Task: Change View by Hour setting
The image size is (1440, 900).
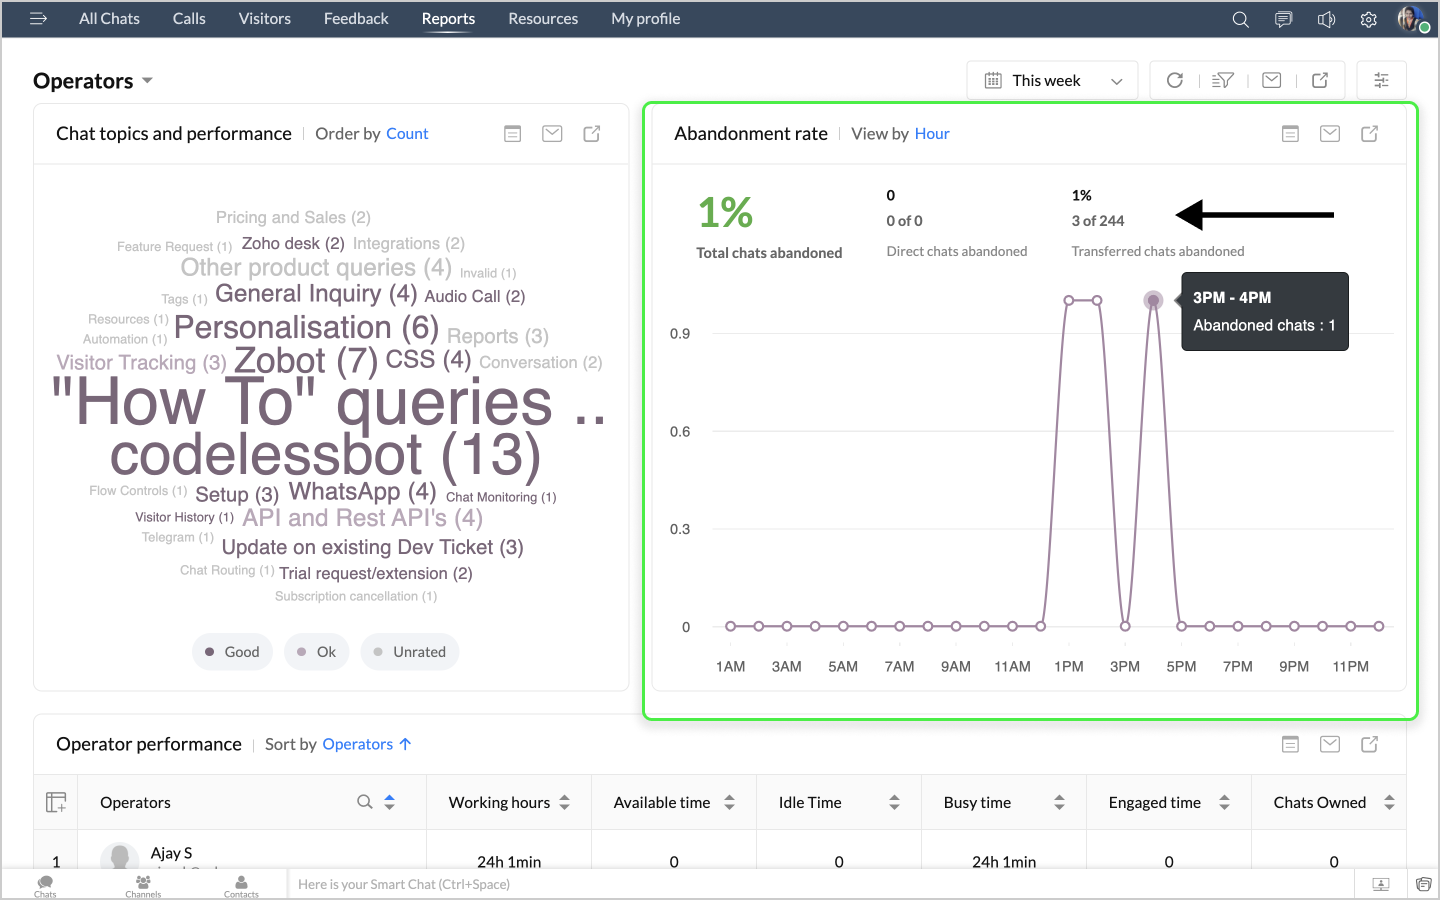Action: pos(932,134)
